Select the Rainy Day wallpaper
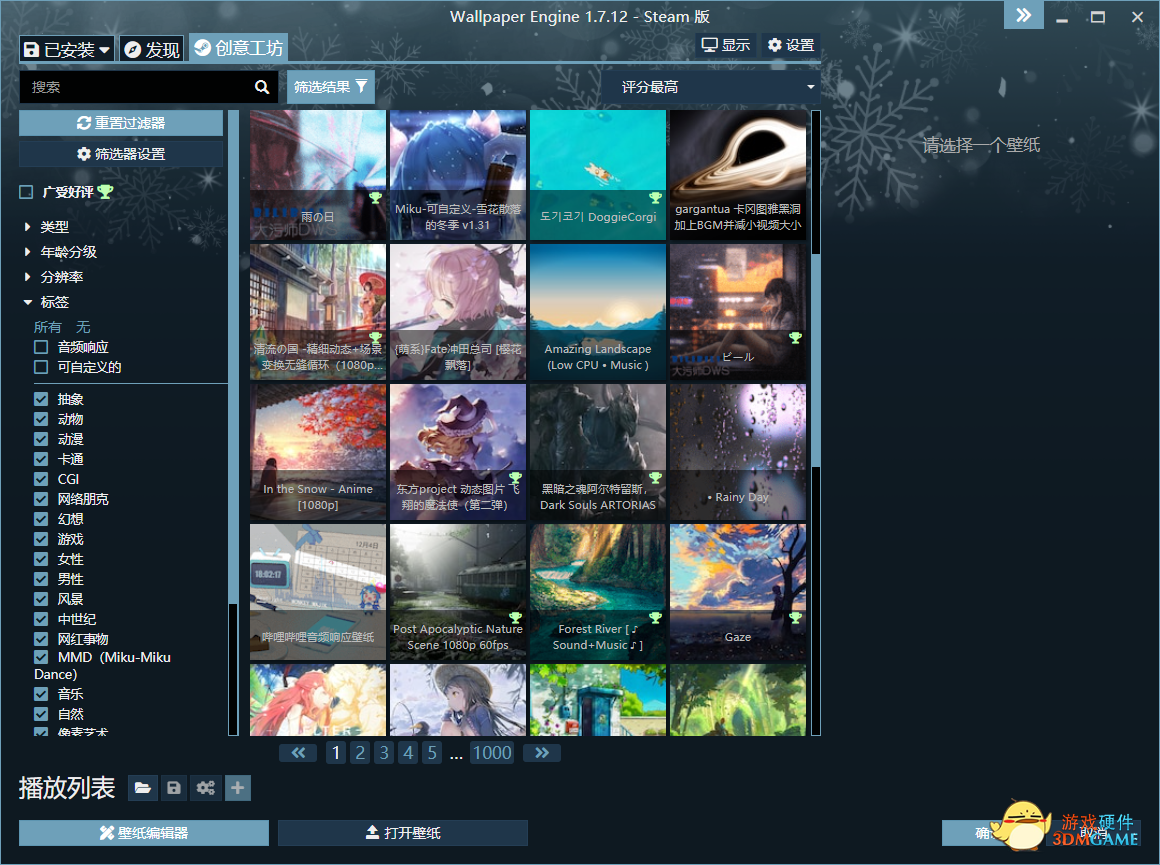Image resolution: width=1160 pixels, height=865 pixels. (x=738, y=452)
